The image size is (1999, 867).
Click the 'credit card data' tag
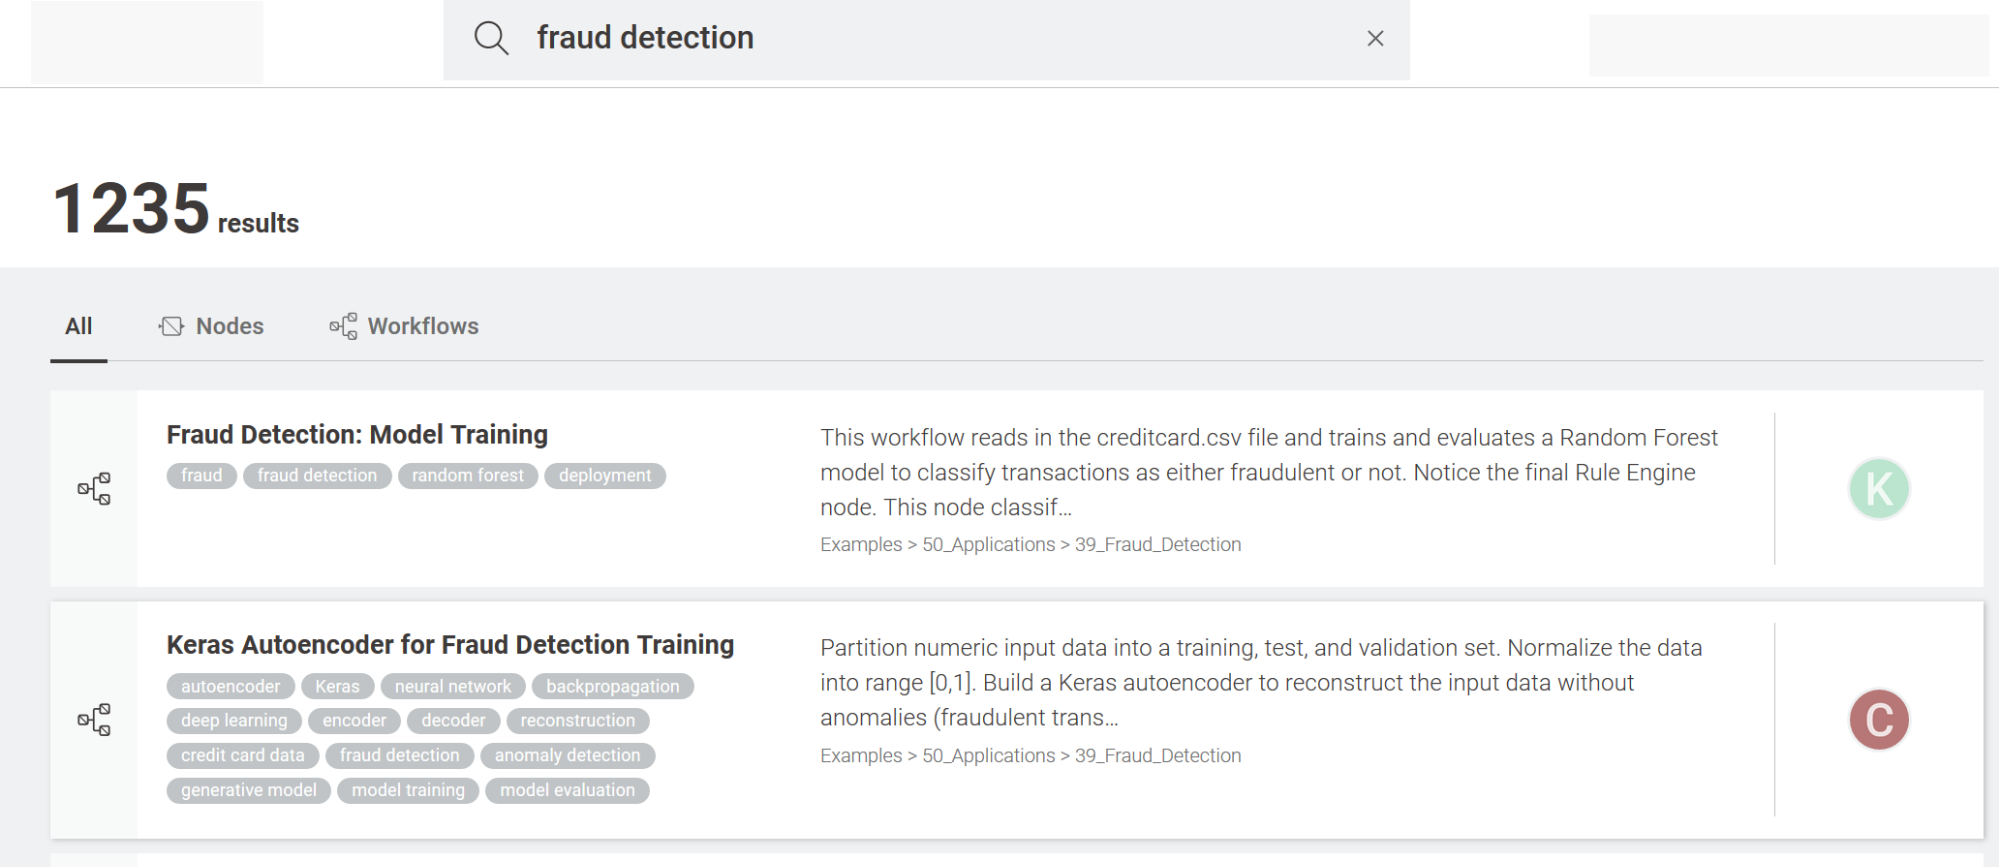point(243,756)
